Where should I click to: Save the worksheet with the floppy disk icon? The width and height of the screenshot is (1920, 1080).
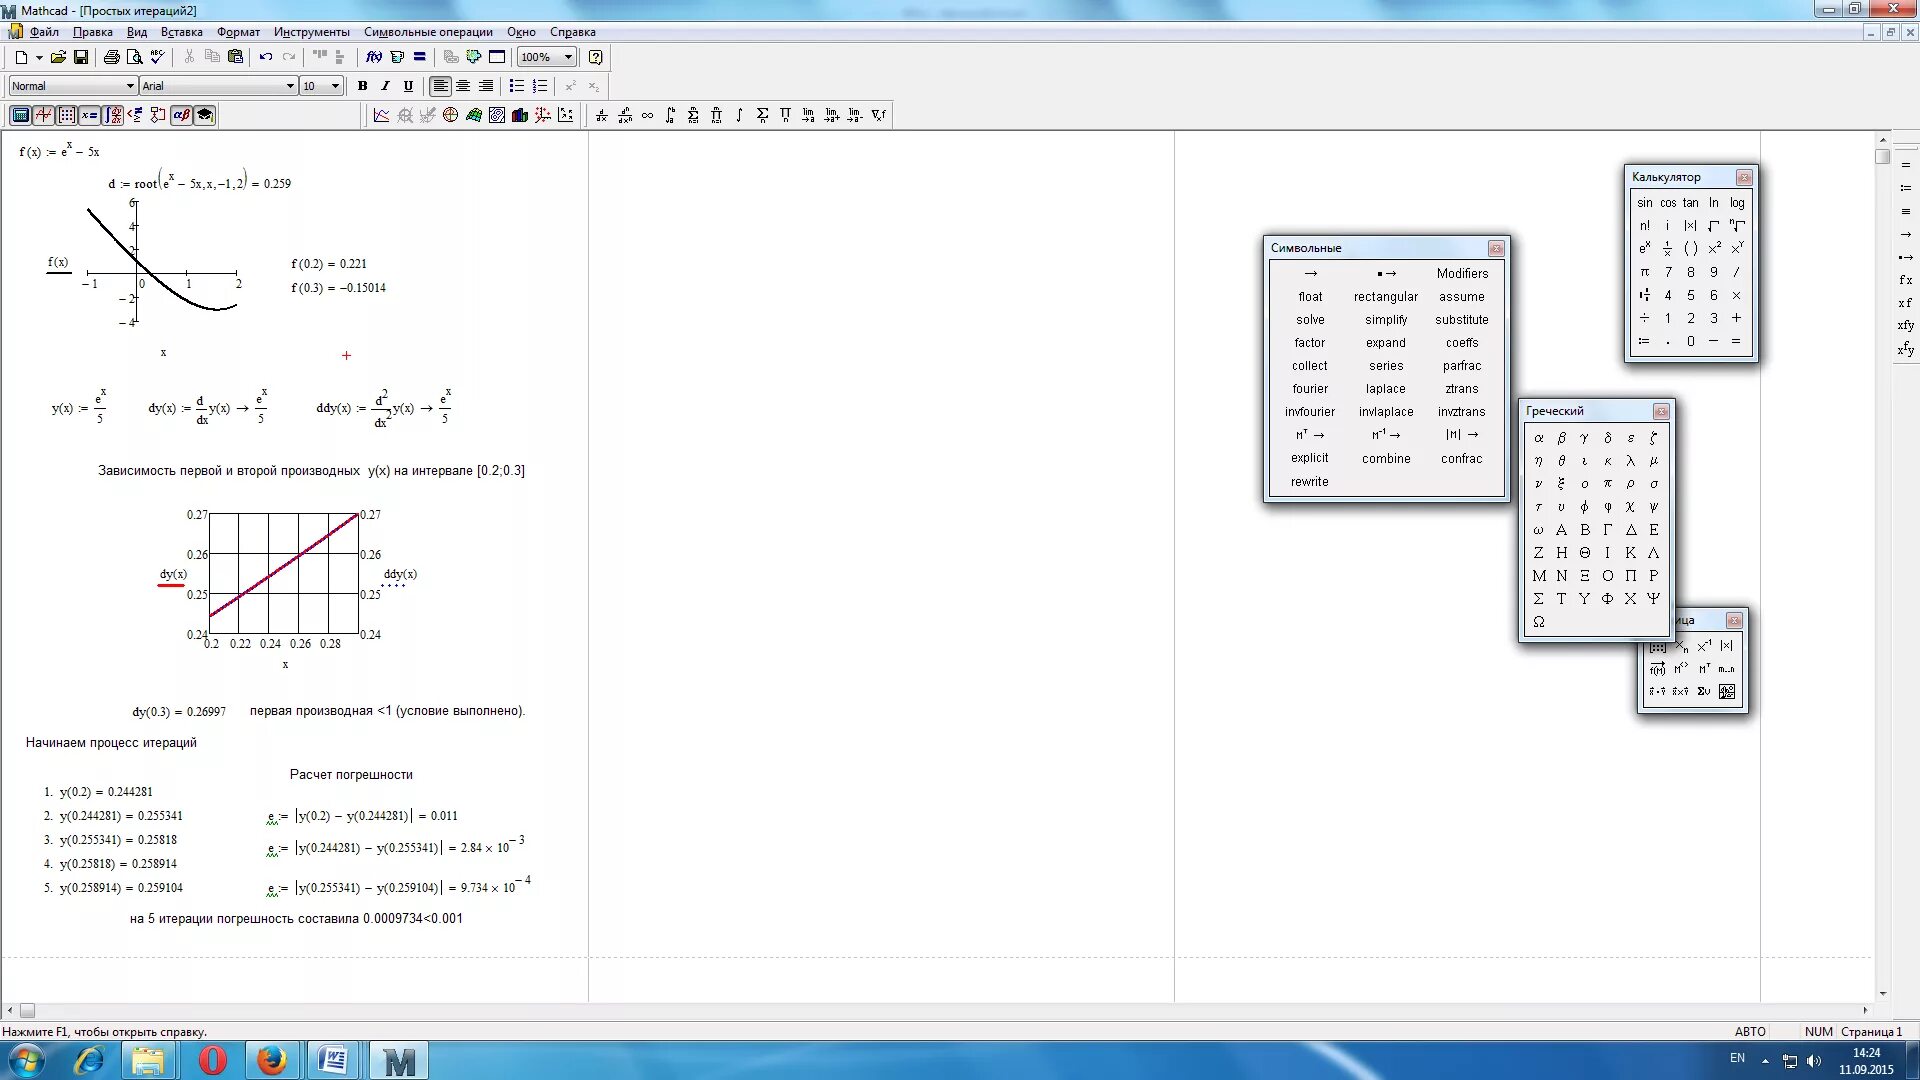pos(81,57)
